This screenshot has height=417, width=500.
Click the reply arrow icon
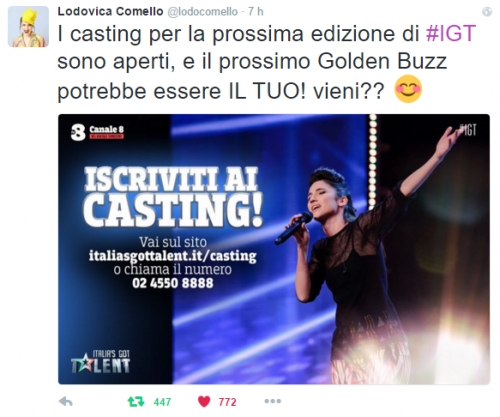pos(66,402)
